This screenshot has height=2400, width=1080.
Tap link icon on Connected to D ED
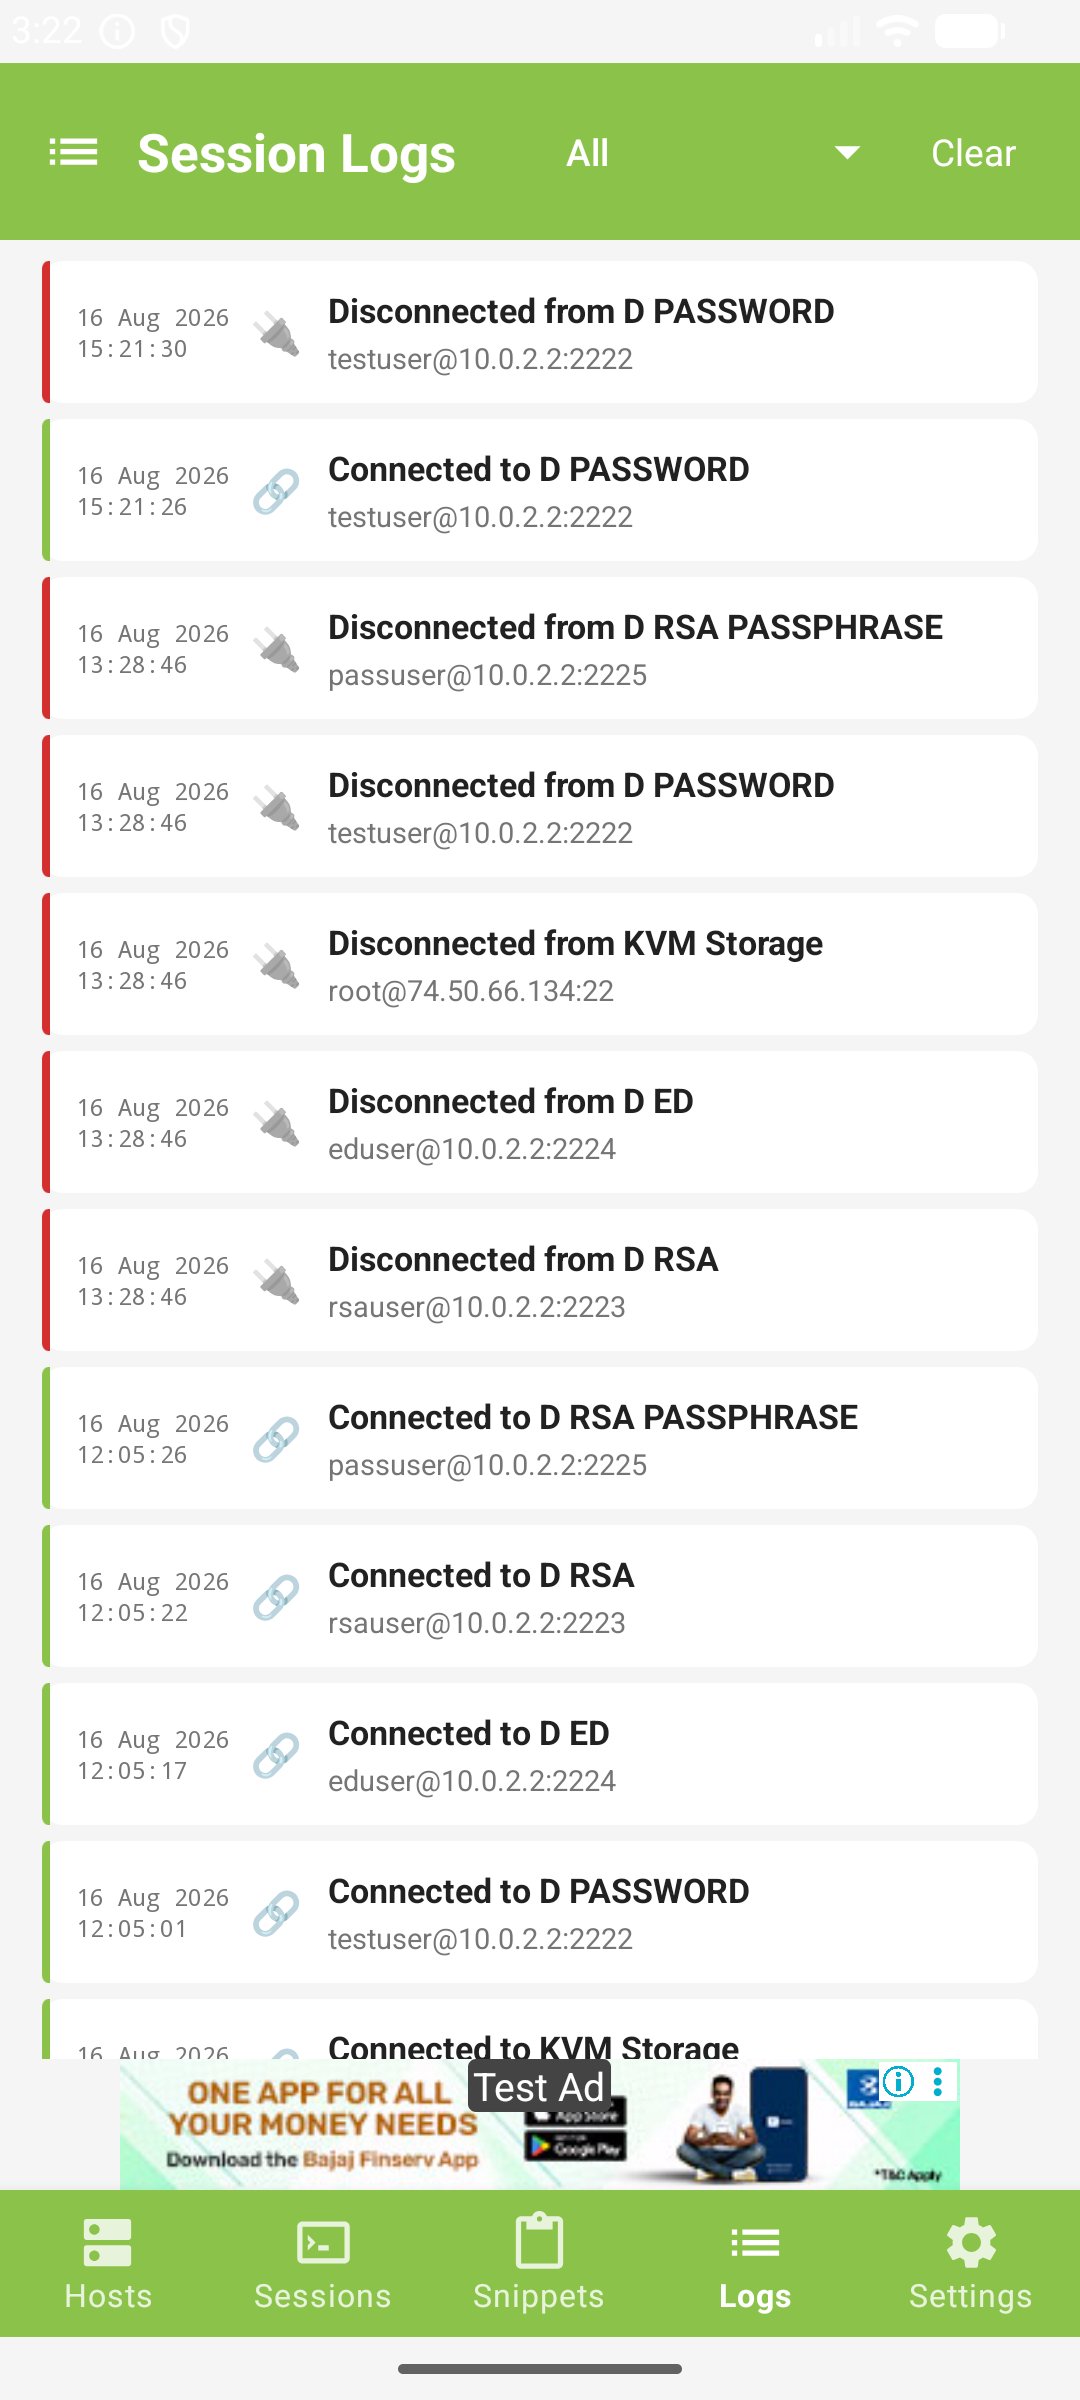click(277, 1755)
